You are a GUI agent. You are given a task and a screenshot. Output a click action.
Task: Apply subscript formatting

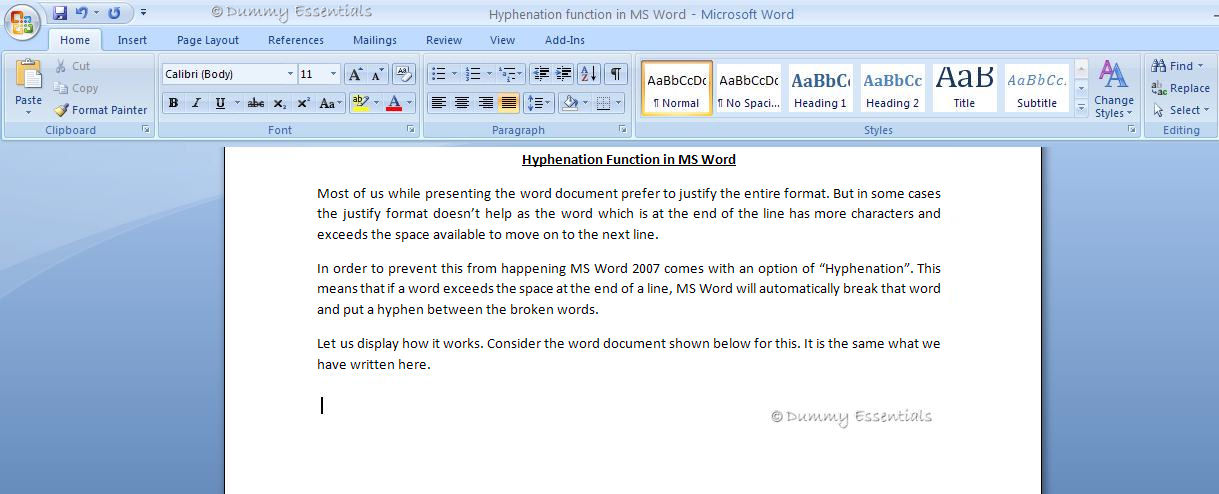pos(280,103)
